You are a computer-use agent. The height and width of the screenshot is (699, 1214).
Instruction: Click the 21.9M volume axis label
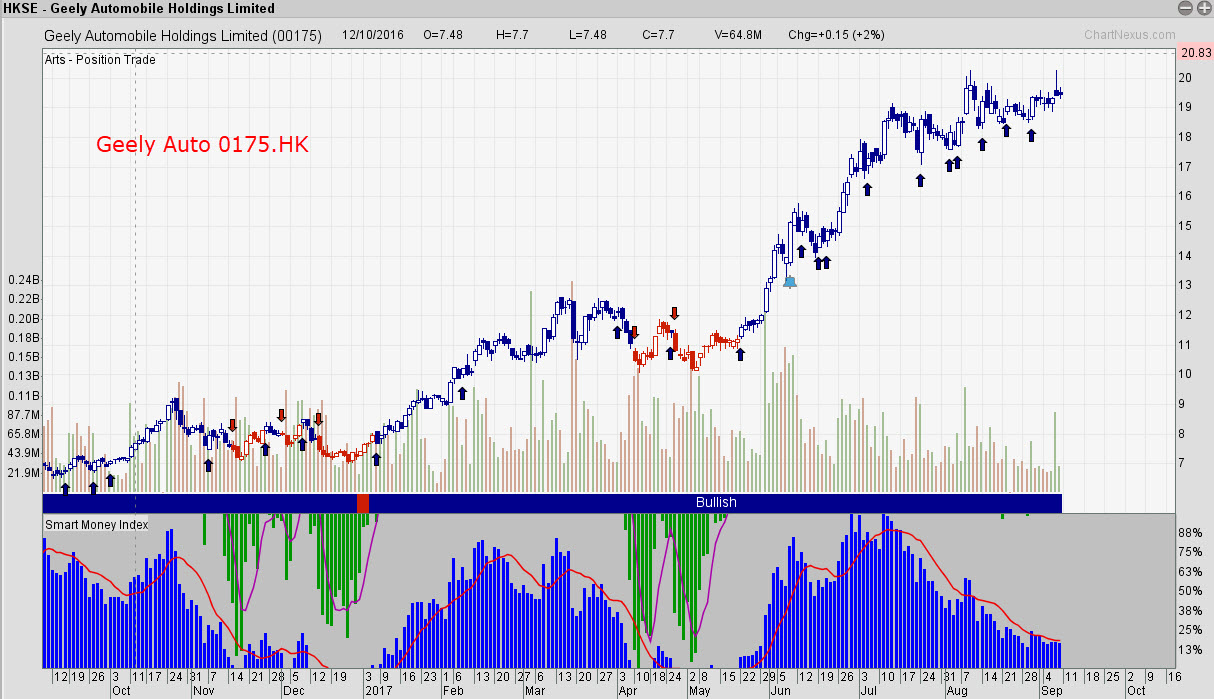pos(23,472)
